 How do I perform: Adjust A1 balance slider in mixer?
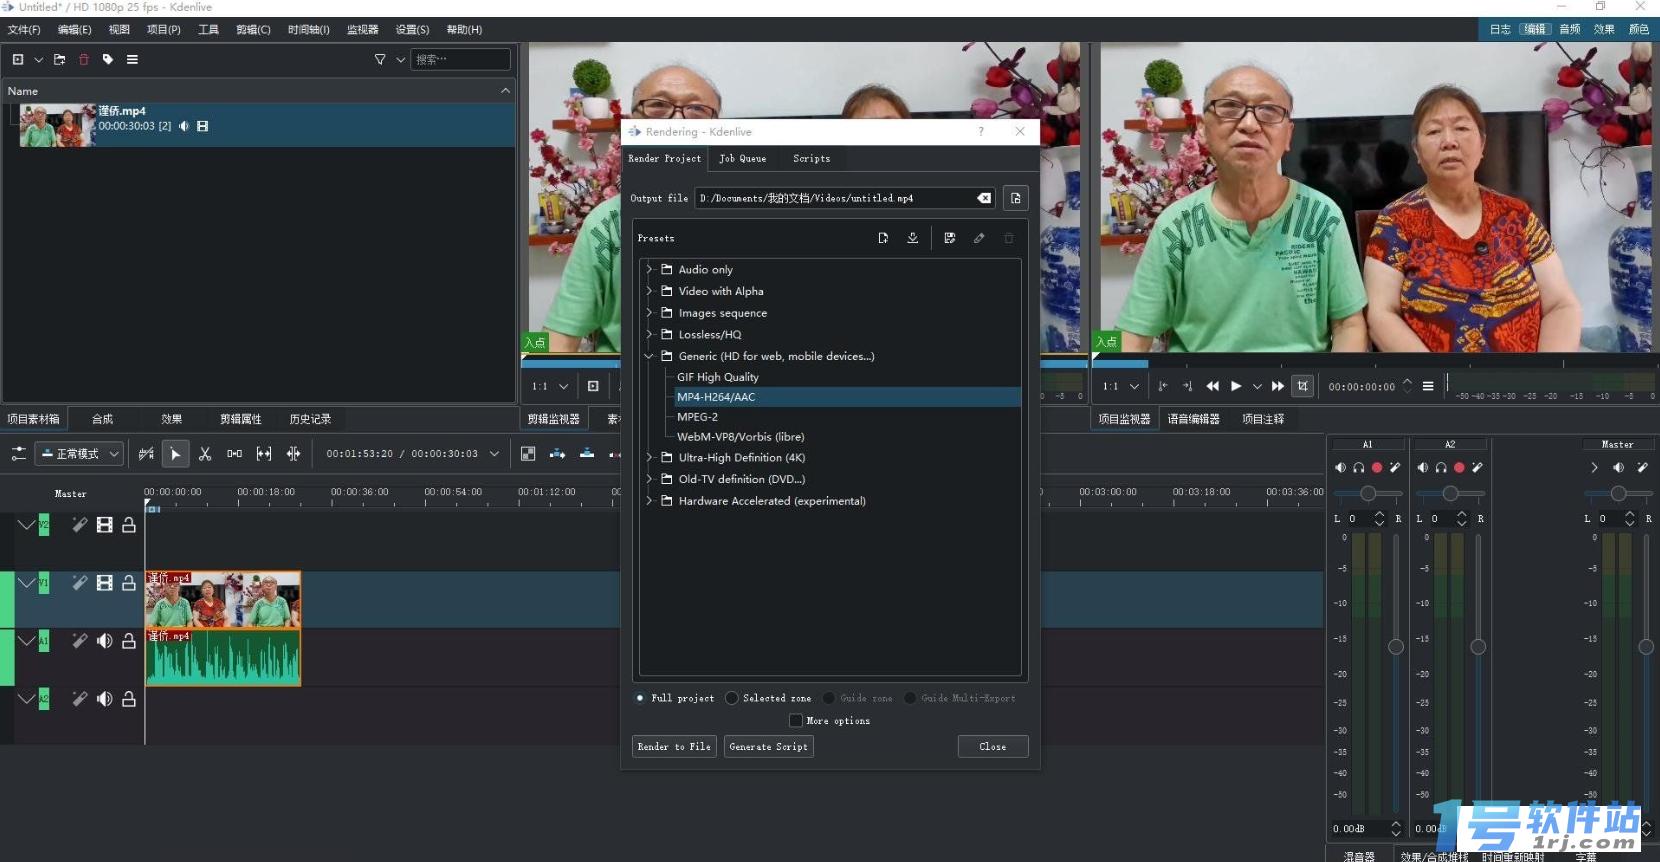[1368, 493]
